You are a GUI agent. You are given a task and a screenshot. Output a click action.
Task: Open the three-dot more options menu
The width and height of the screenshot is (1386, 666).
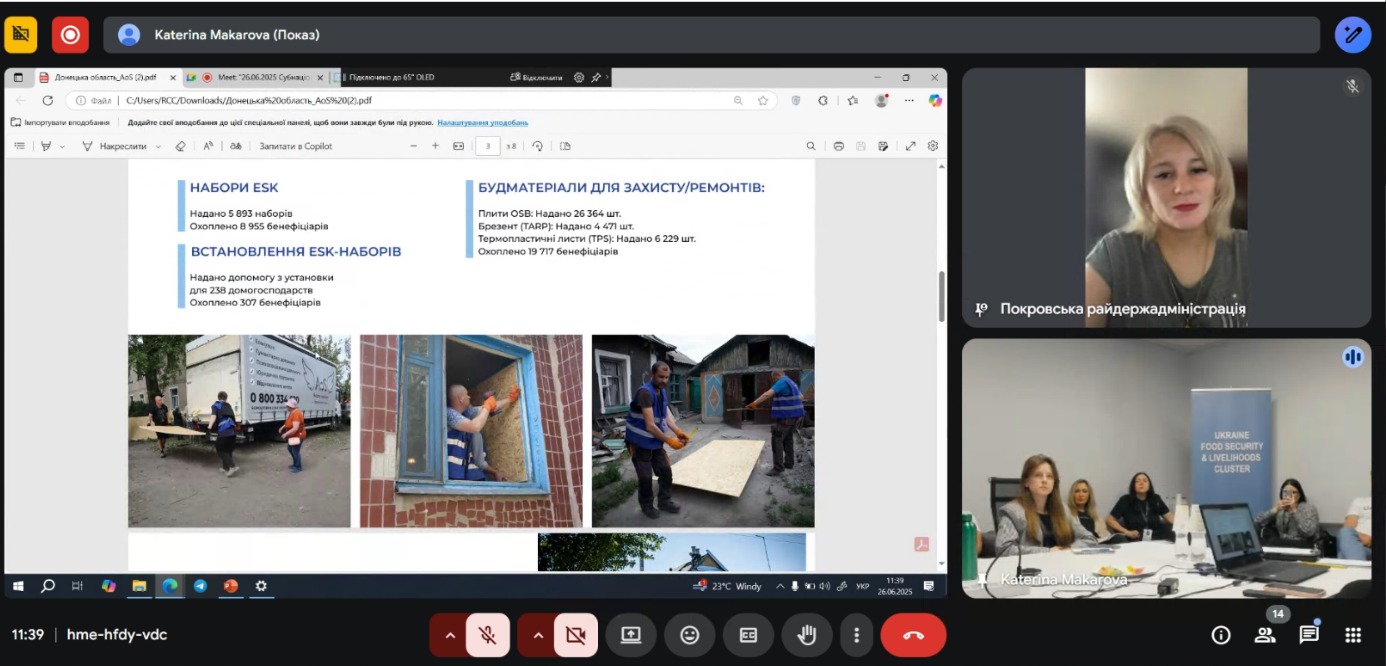(856, 635)
